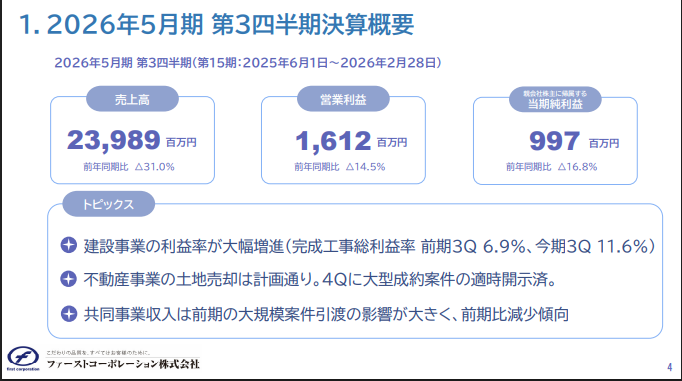Click the period subtitle 2025年6月1日～2026年2月28日
This screenshot has height=381, width=682.
tap(339, 63)
